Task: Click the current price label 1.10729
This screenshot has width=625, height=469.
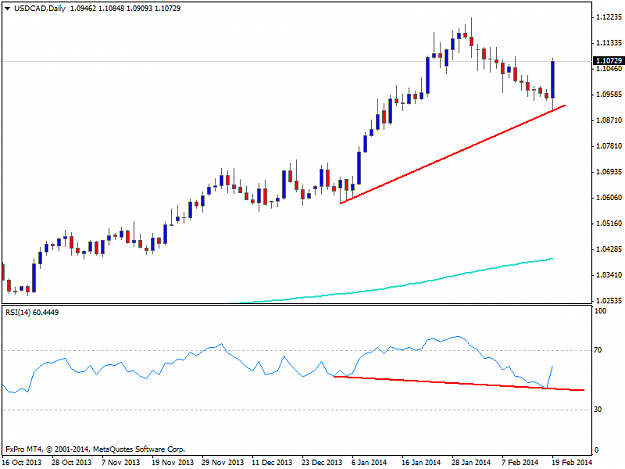Action: tap(609, 61)
